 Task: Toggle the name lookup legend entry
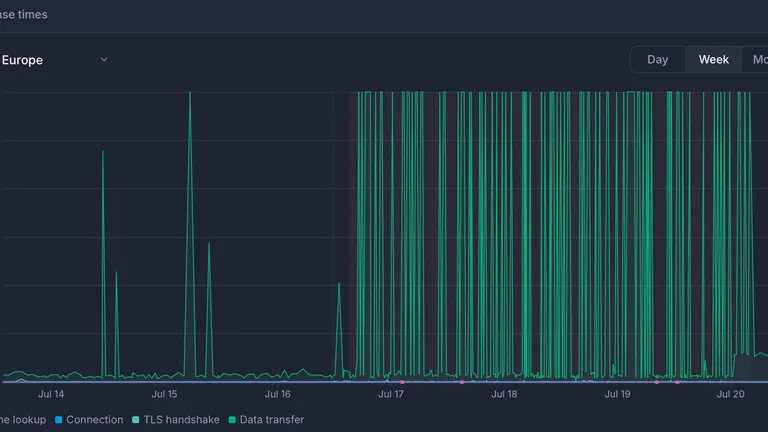[x=23, y=420]
